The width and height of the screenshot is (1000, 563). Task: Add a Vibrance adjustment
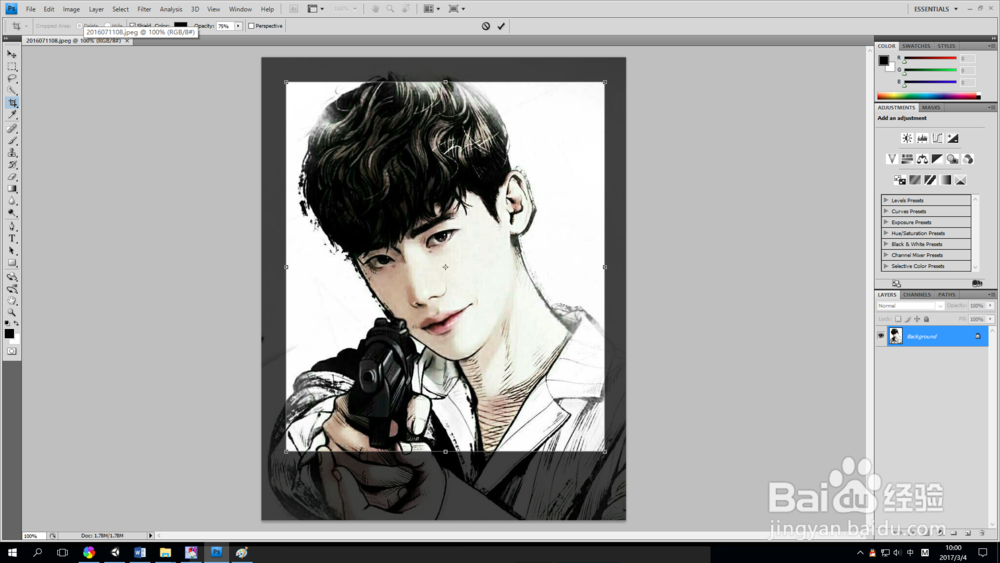click(x=892, y=159)
